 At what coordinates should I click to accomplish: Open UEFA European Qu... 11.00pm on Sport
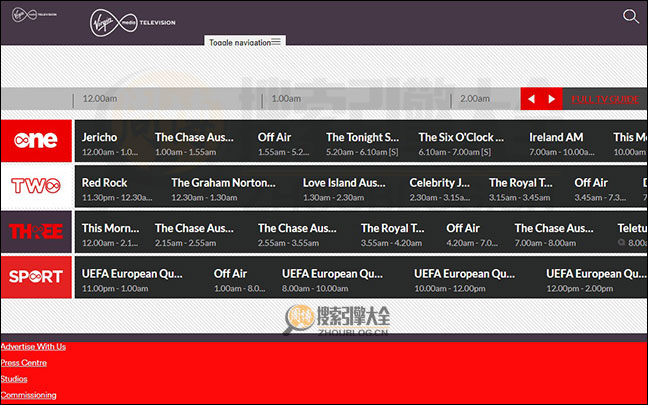tap(132, 280)
